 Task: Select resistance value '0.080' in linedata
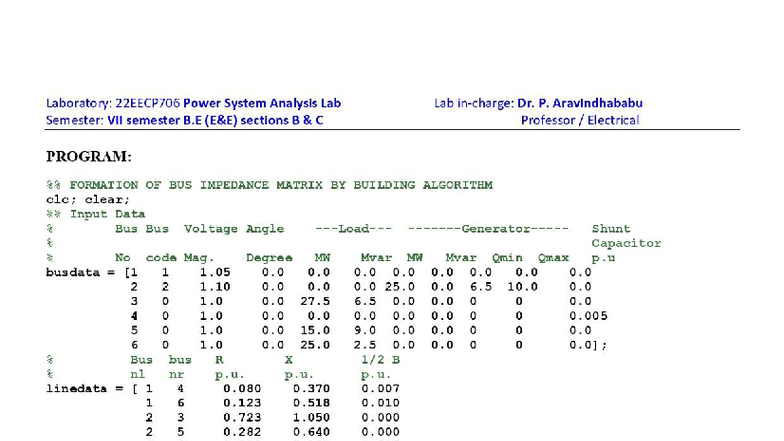tap(242, 389)
